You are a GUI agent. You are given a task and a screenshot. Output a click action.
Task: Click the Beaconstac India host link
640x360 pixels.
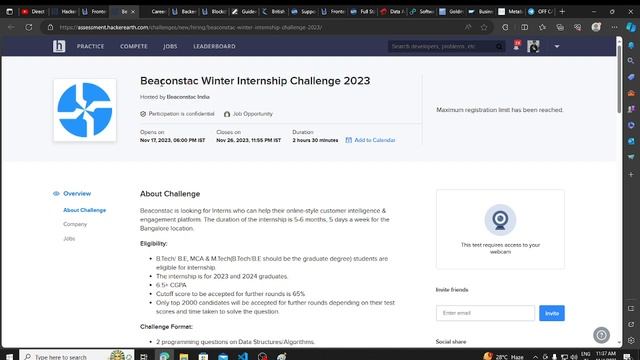coord(188,97)
